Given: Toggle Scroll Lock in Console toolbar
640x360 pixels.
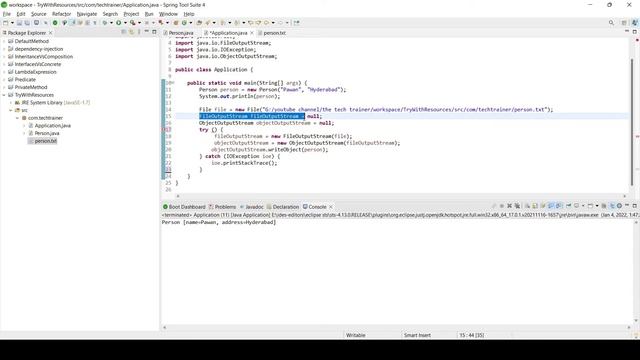Looking at the screenshot, I should (535, 206).
